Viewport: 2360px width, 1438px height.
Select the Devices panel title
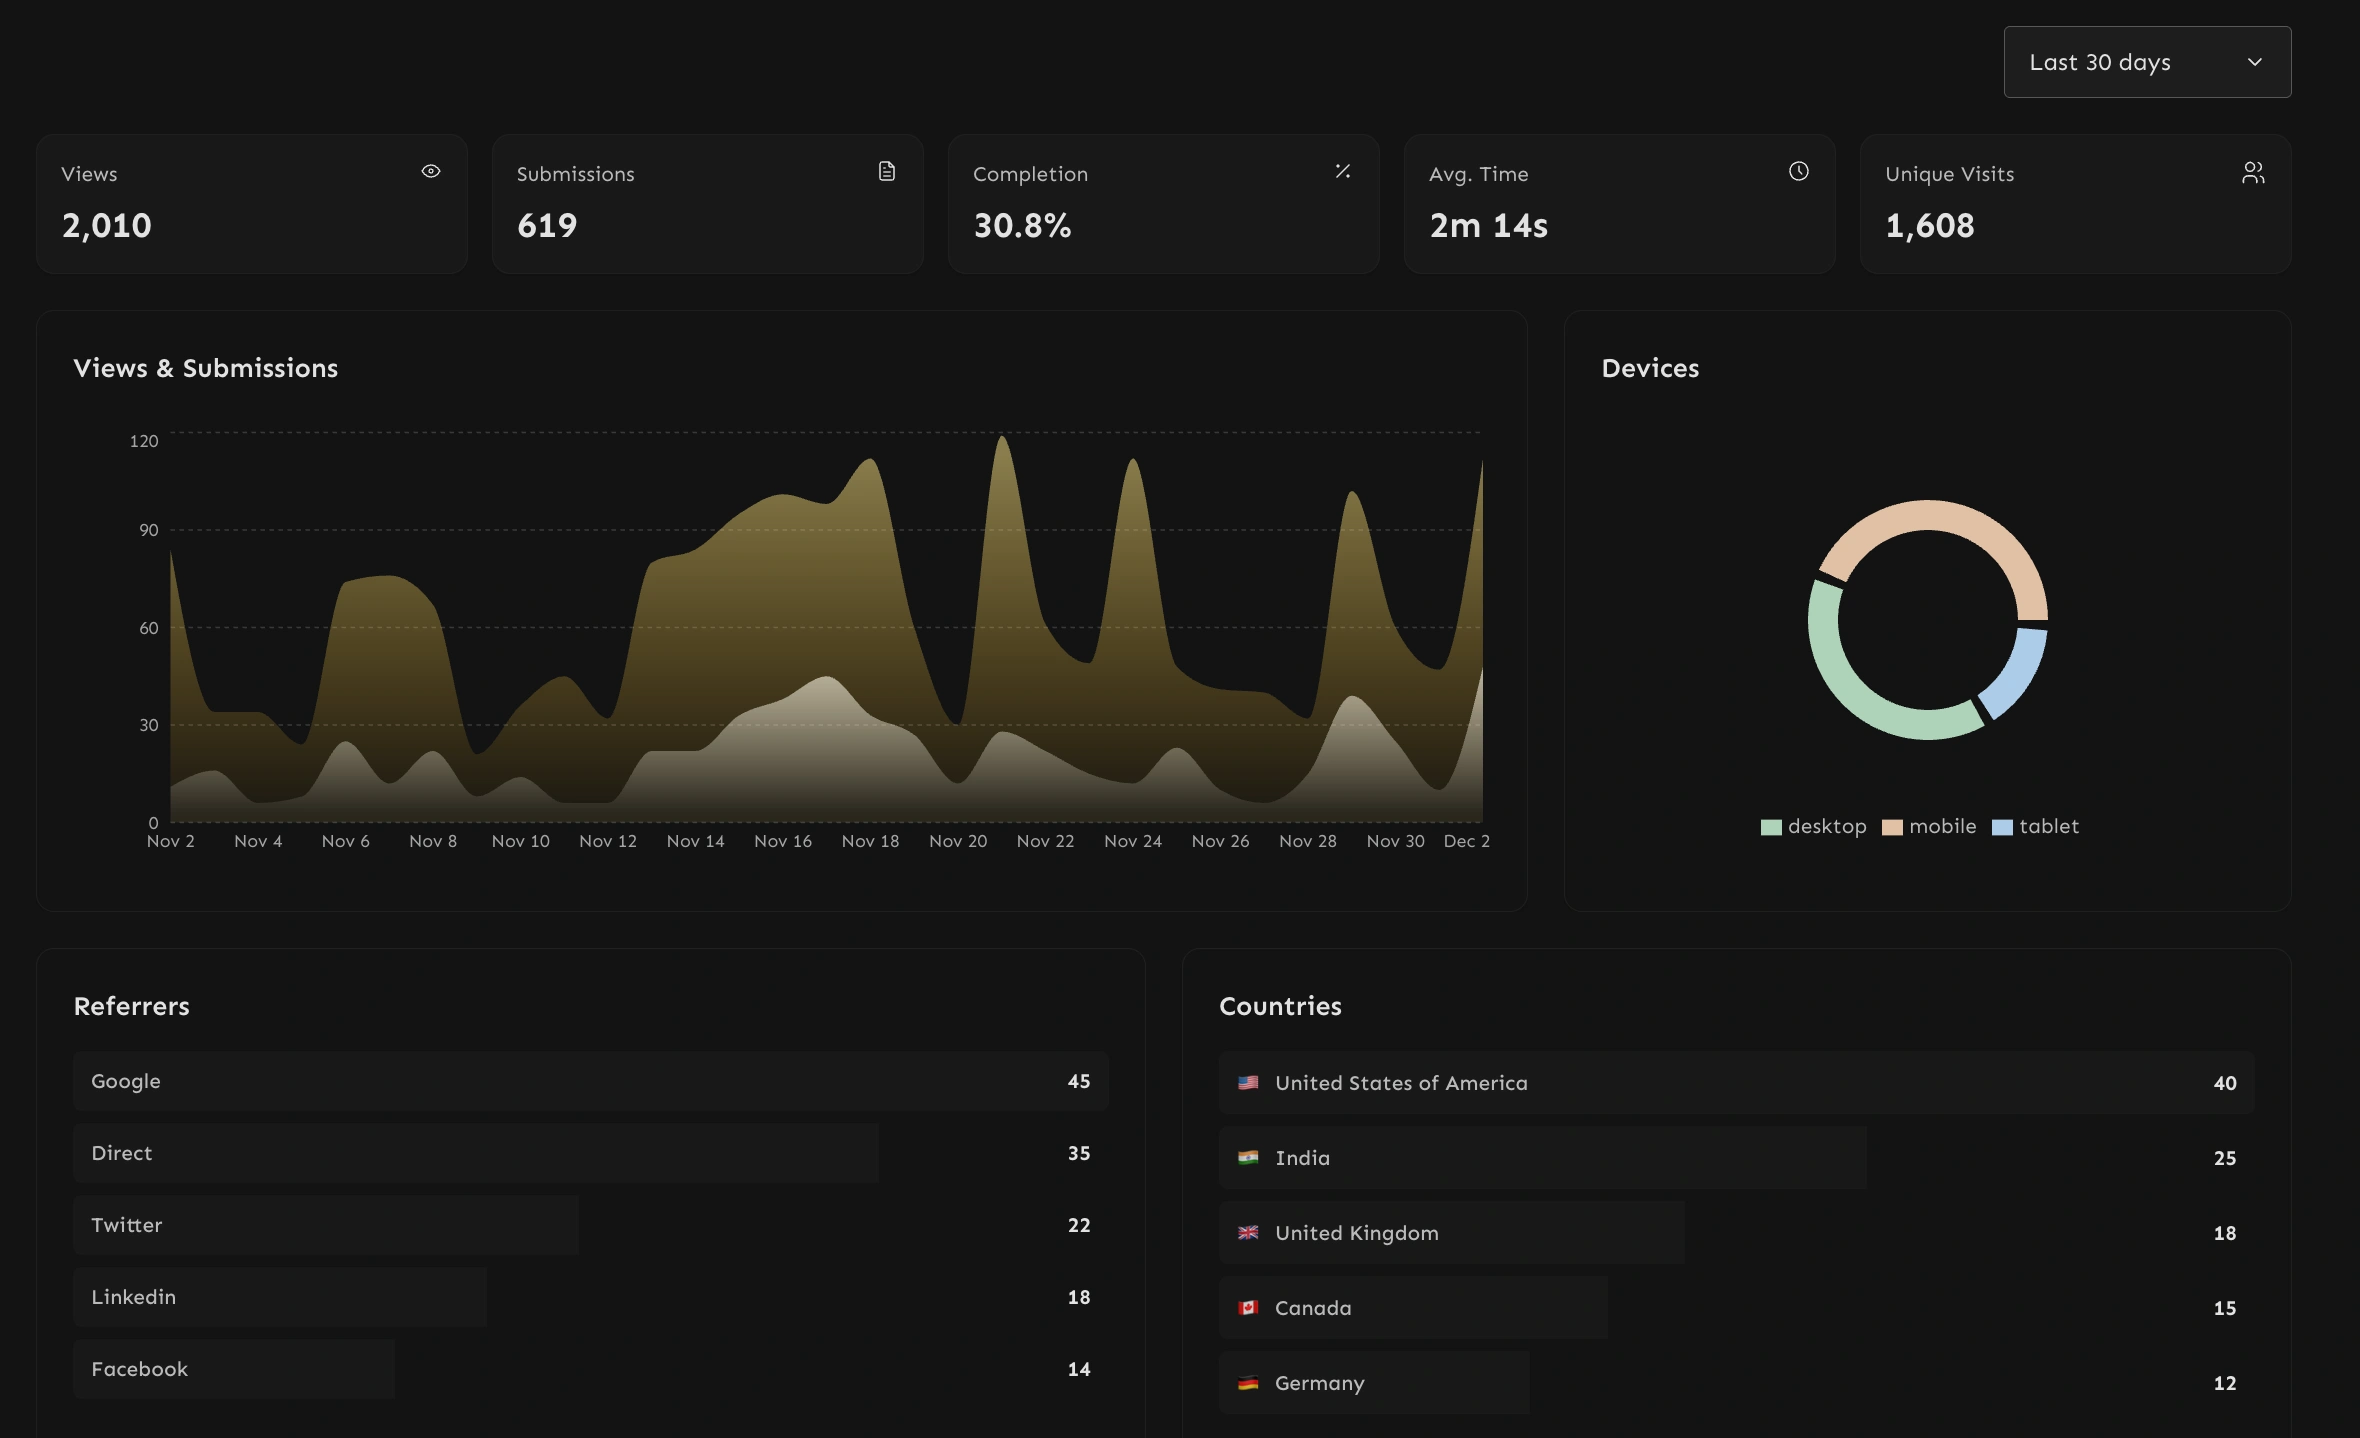click(1650, 367)
